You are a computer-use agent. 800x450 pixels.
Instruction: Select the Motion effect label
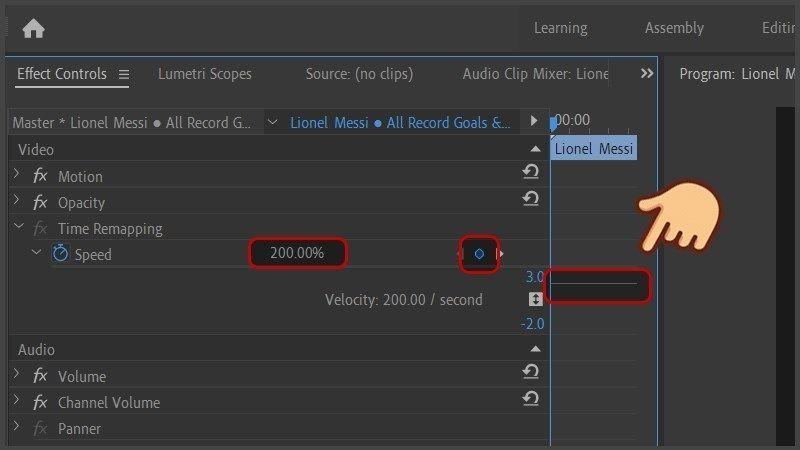[x=80, y=177]
